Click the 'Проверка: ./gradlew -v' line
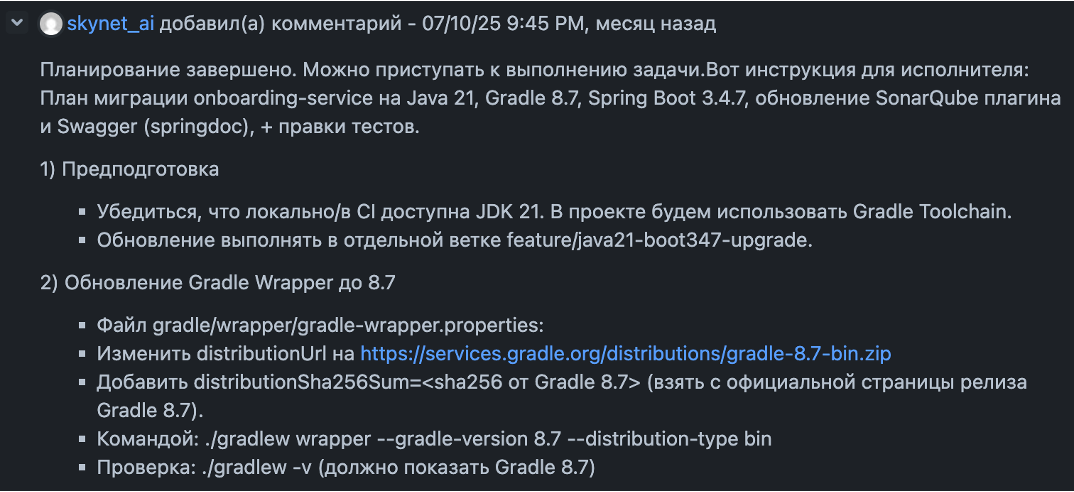The height and width of the screenshot is (492, 1074). (x=345, y=467)
